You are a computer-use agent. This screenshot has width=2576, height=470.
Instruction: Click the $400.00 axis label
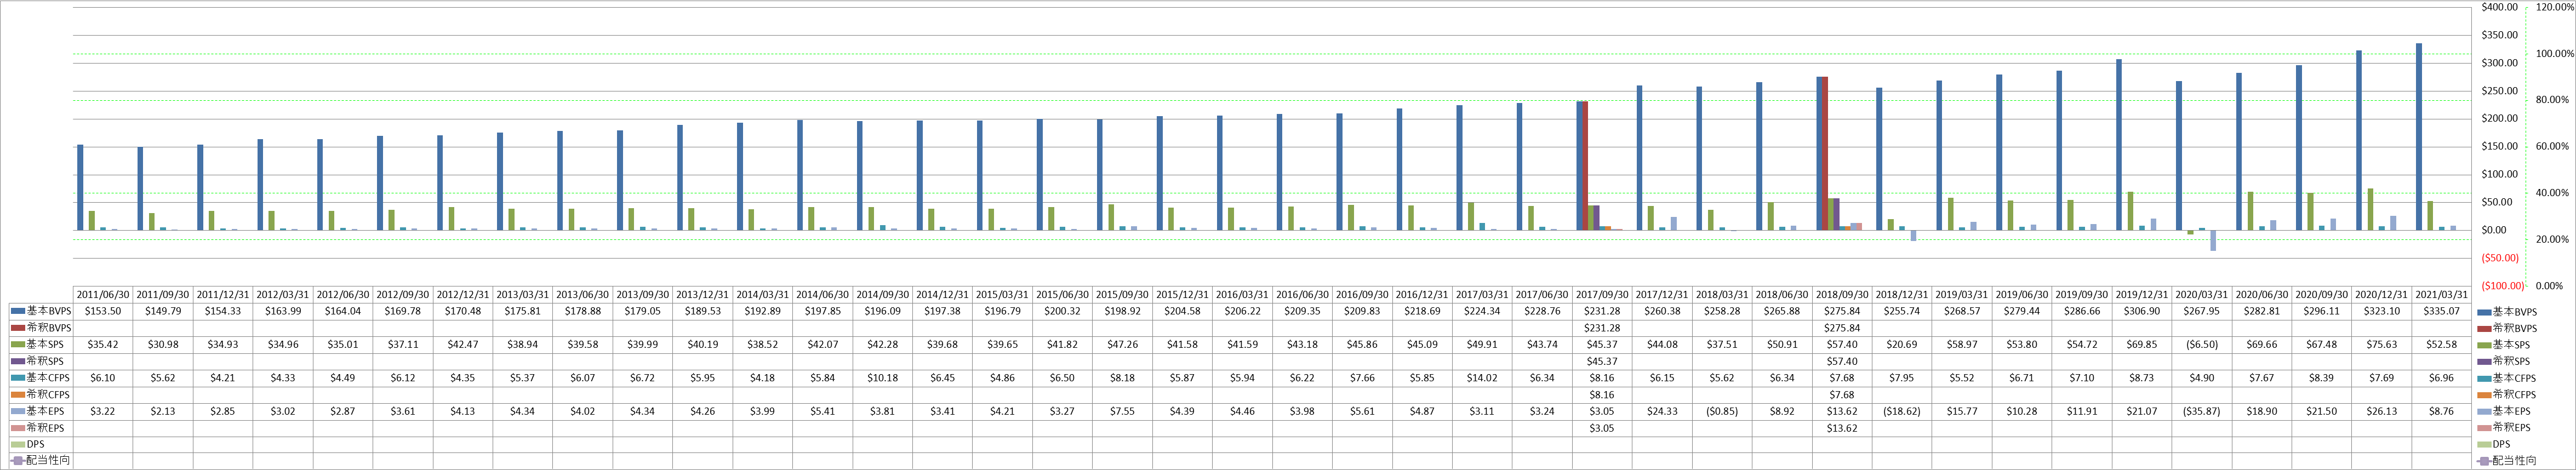click(x=2499, y=7)
